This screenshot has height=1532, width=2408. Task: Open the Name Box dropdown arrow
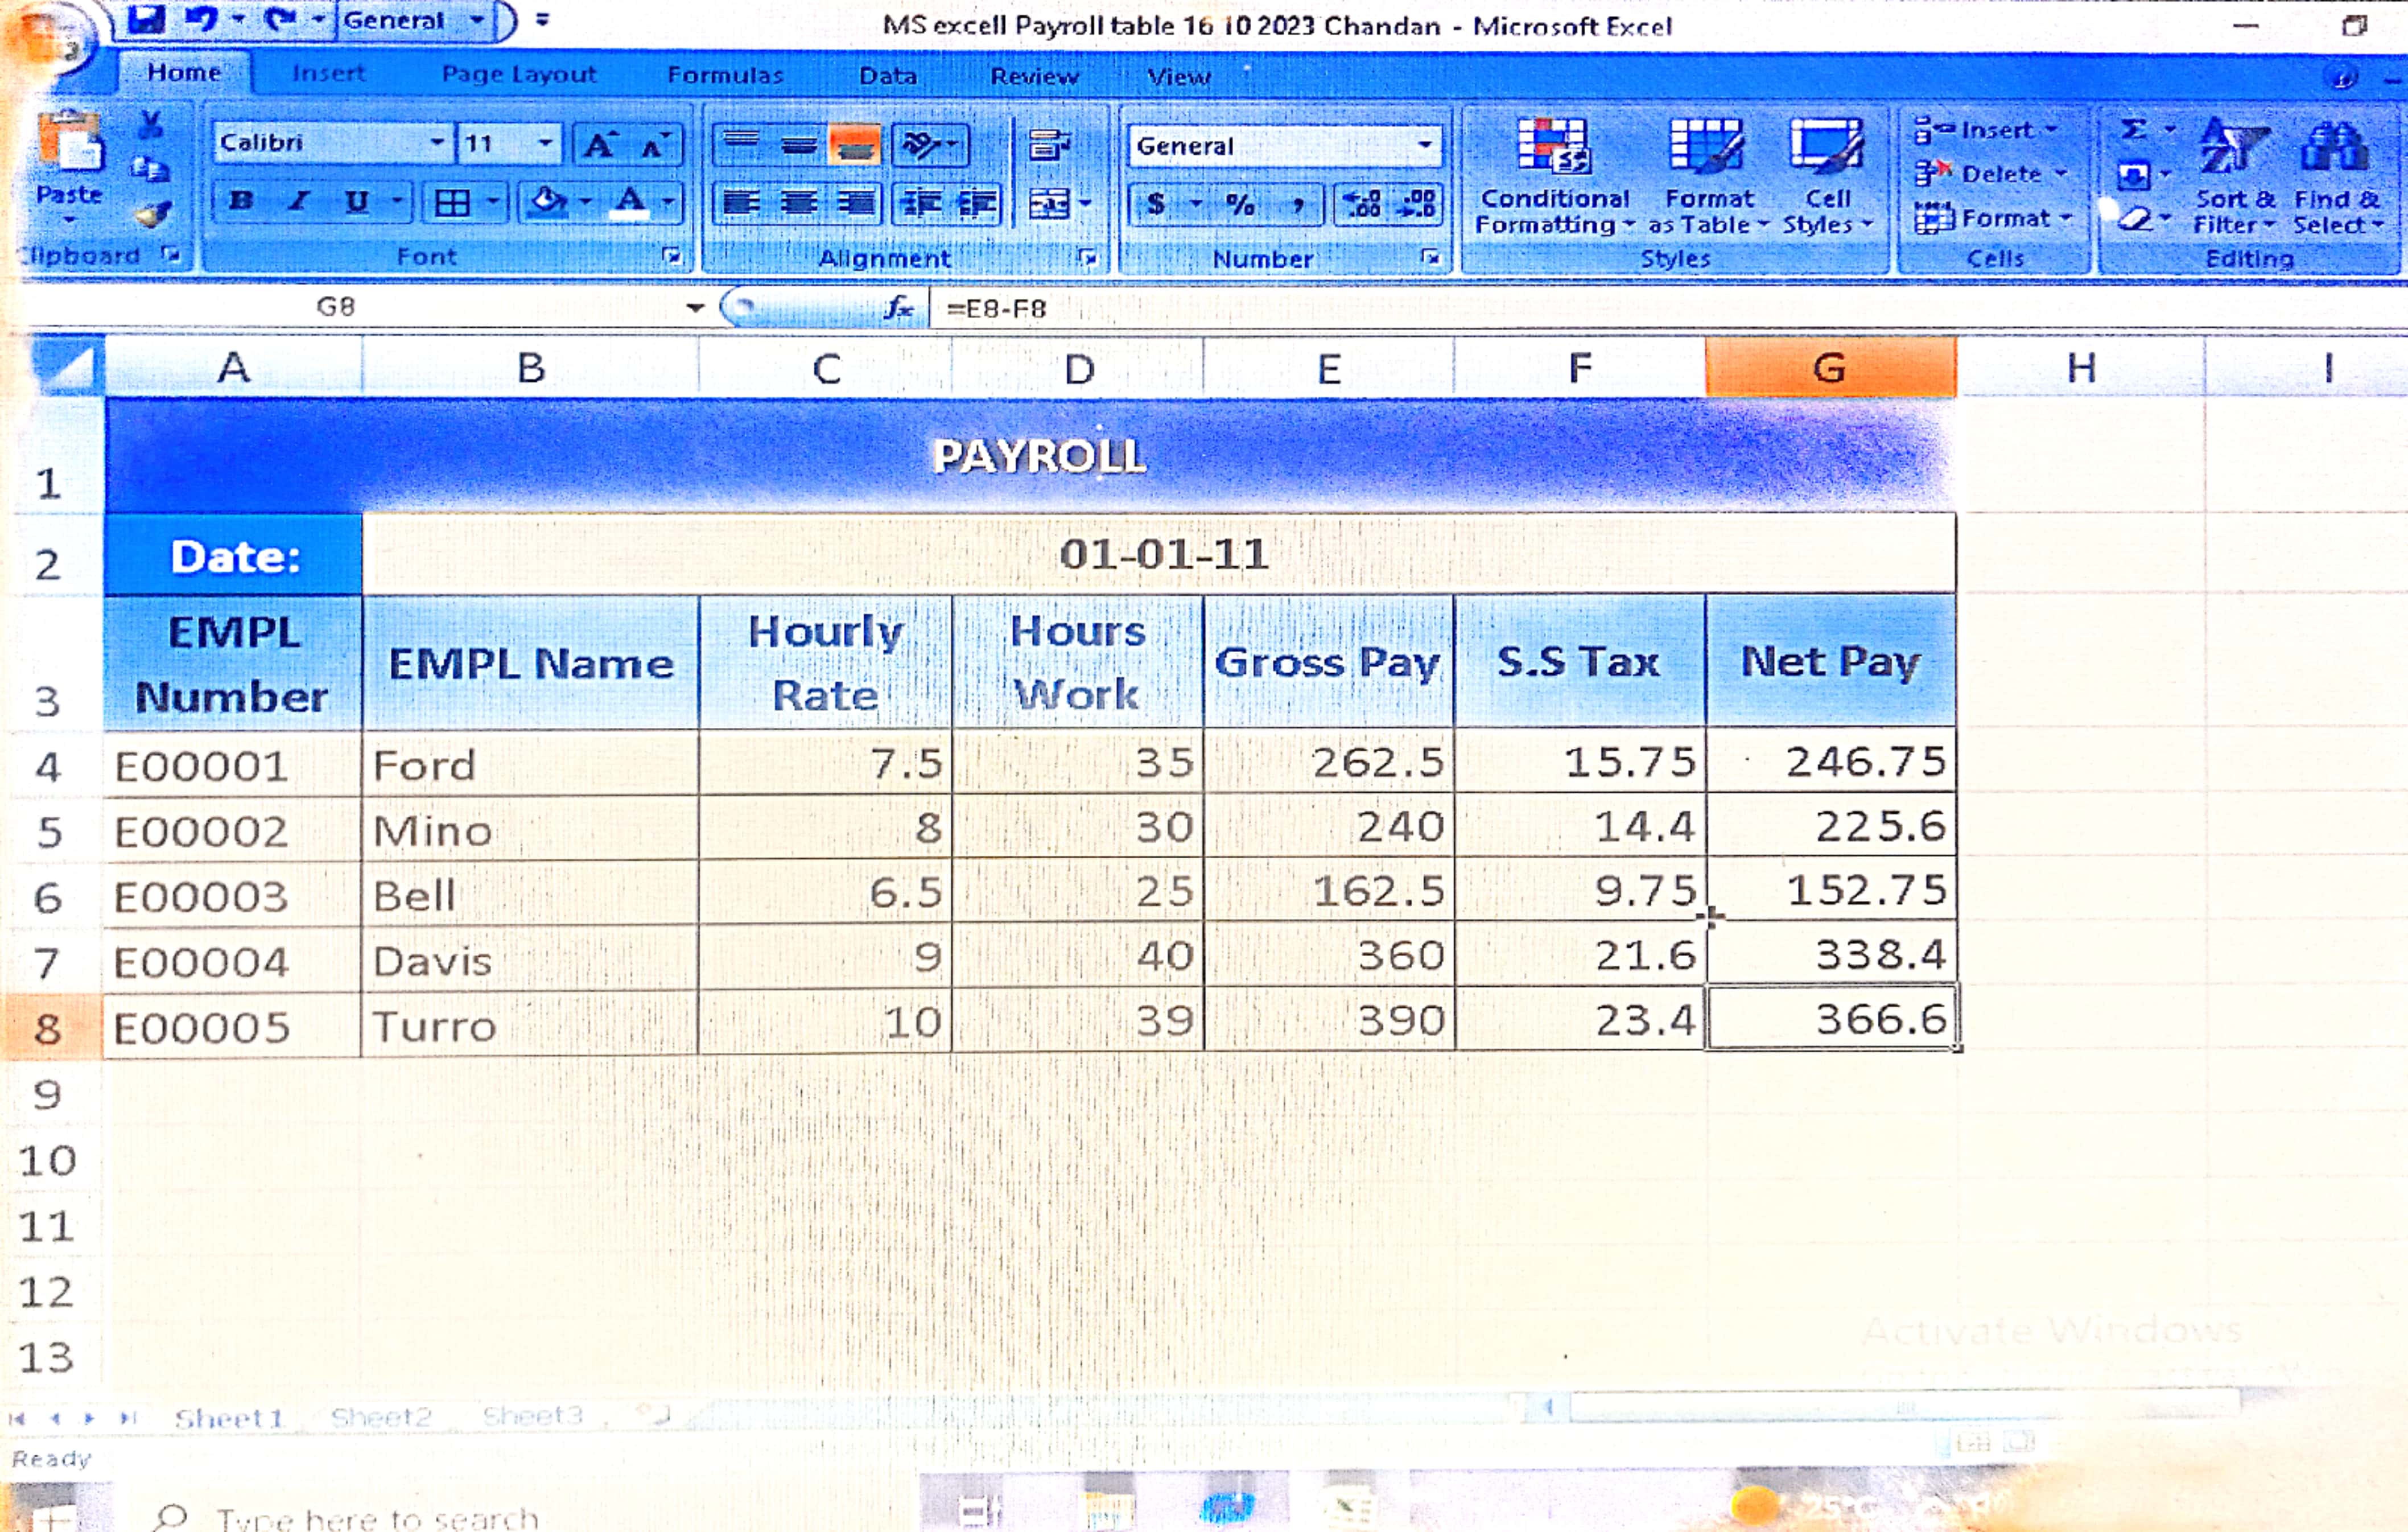click(x=694, y=308)
